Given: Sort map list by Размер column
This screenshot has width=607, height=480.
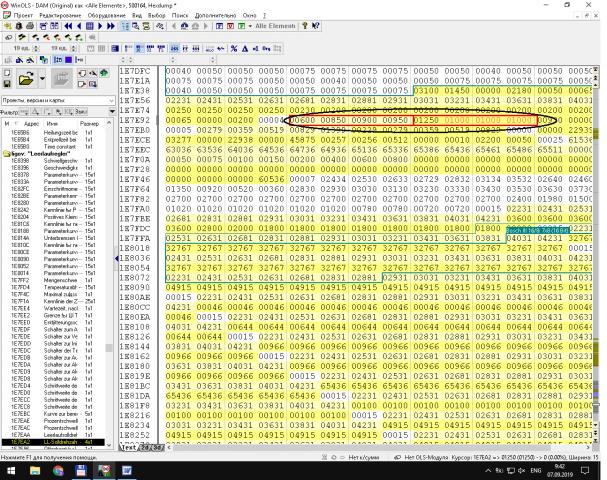Looking at the screenshot, I should [x=89, y=123].
